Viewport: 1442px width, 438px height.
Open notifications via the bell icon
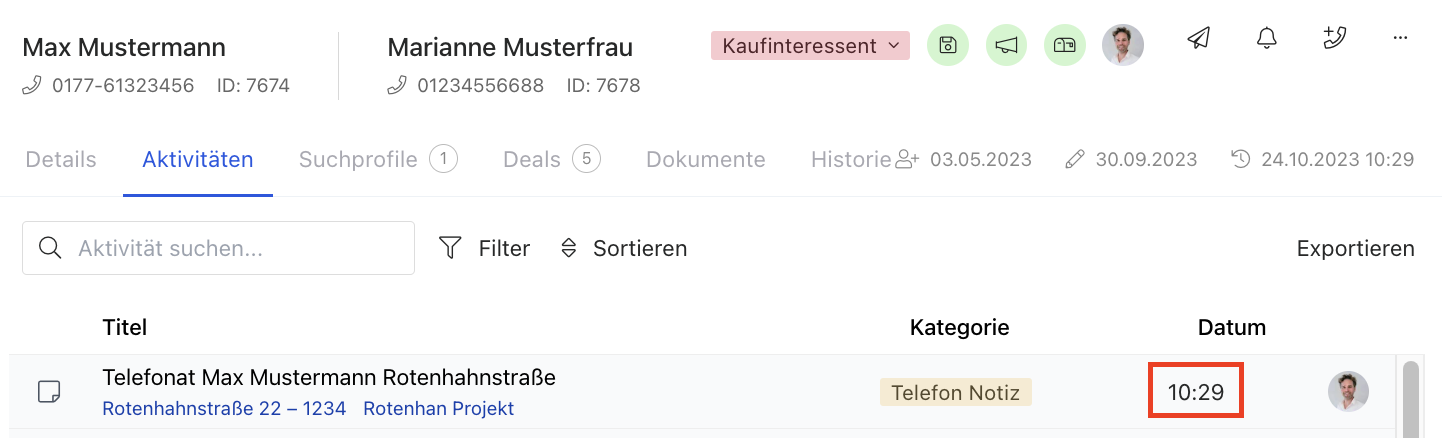coord(1266,39)
